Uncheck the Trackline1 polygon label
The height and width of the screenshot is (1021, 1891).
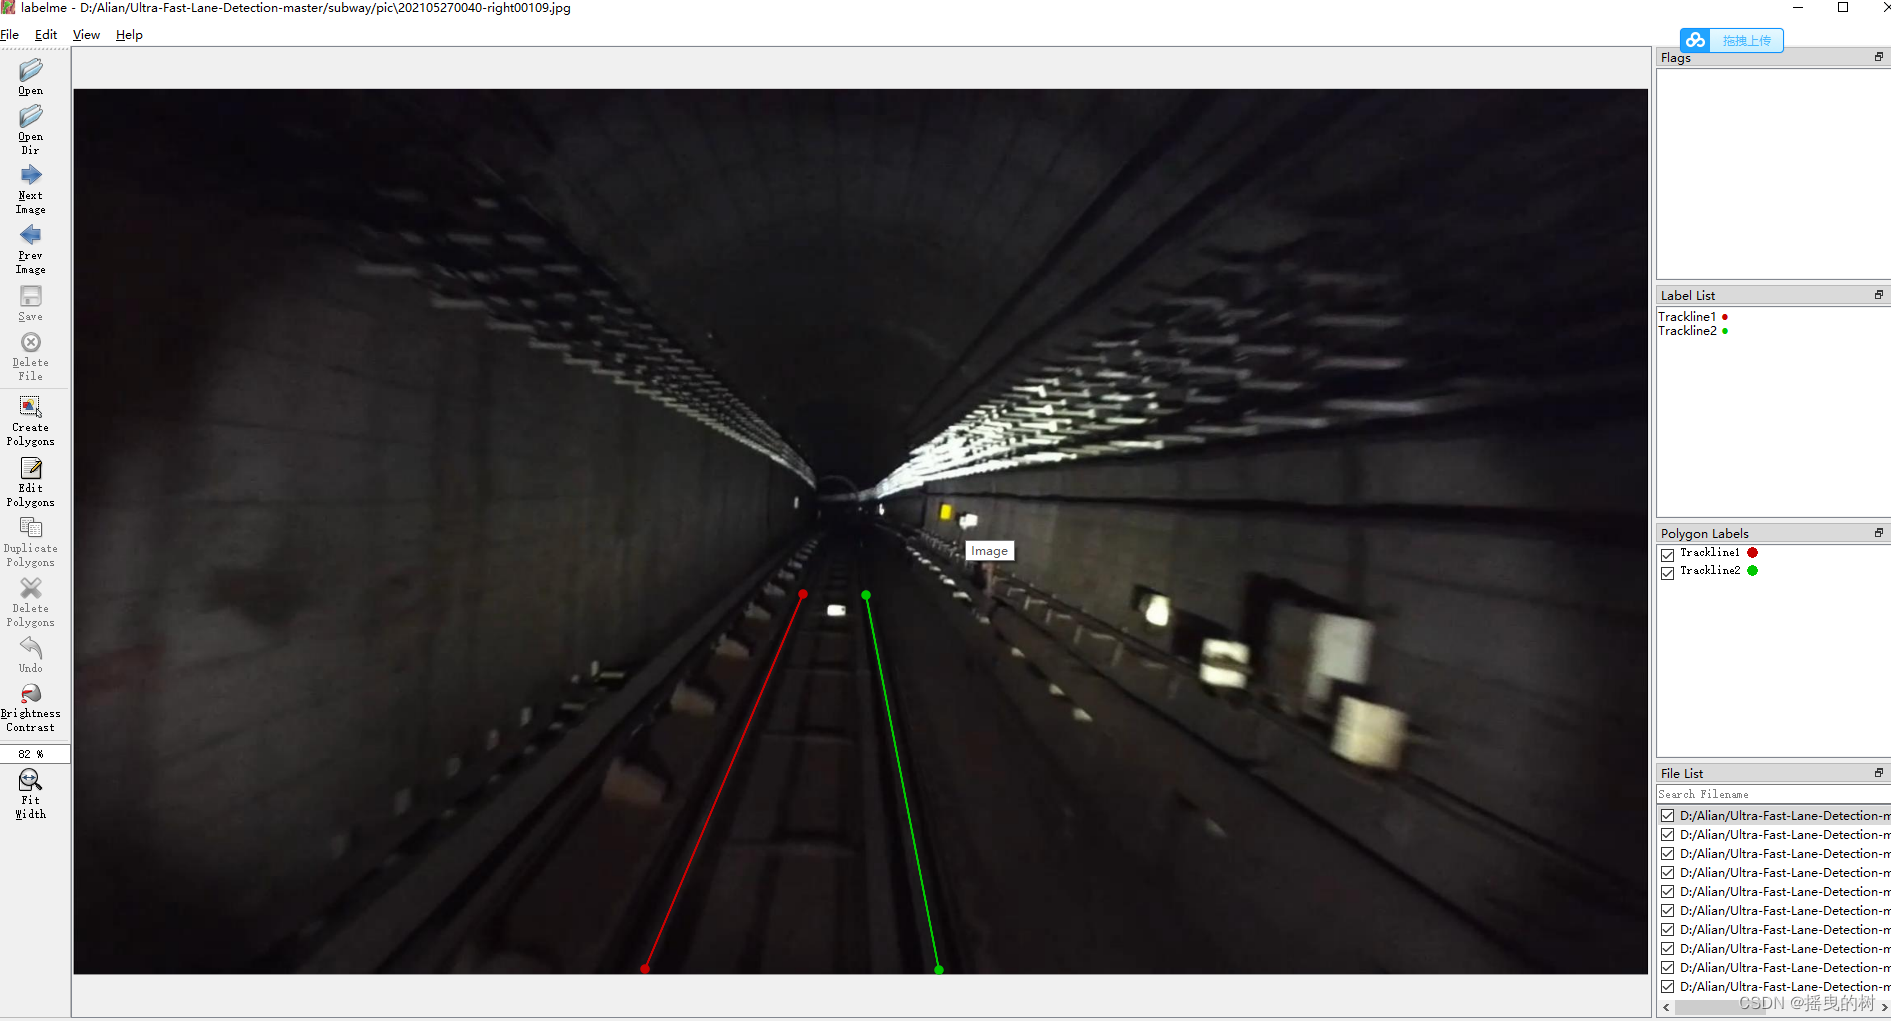click(x=1668, y=553)
